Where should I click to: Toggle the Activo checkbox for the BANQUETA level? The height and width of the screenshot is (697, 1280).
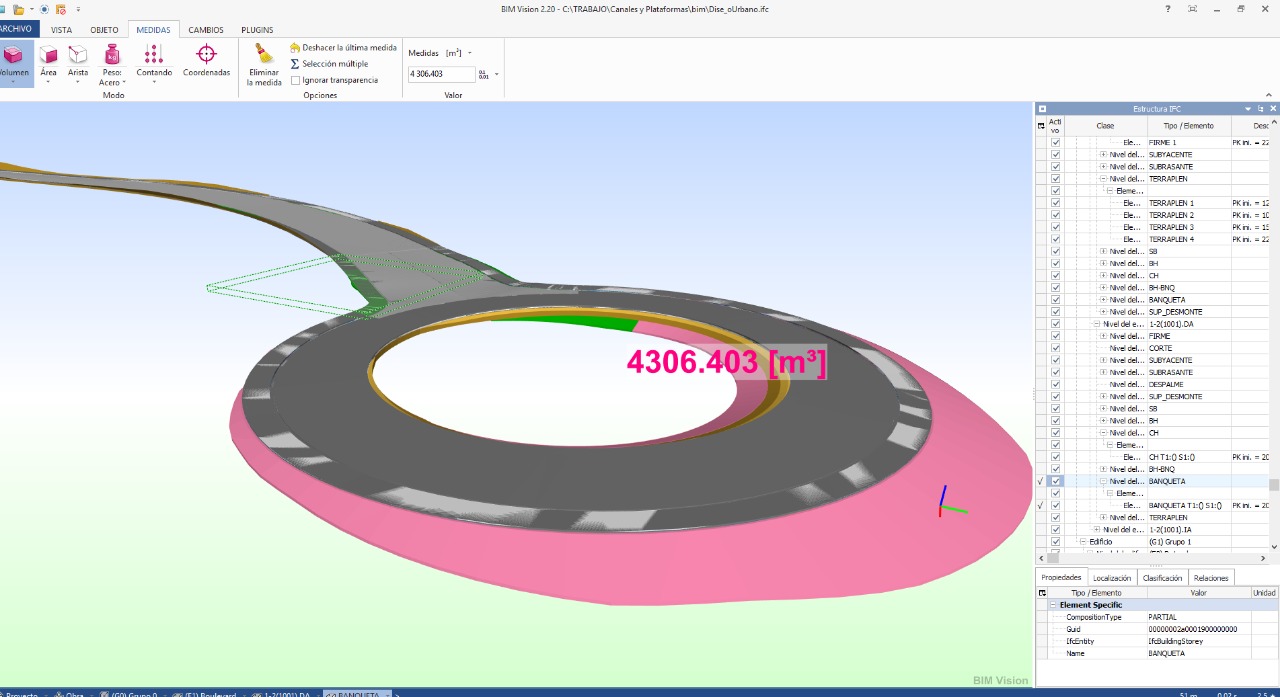(1055, 481)
